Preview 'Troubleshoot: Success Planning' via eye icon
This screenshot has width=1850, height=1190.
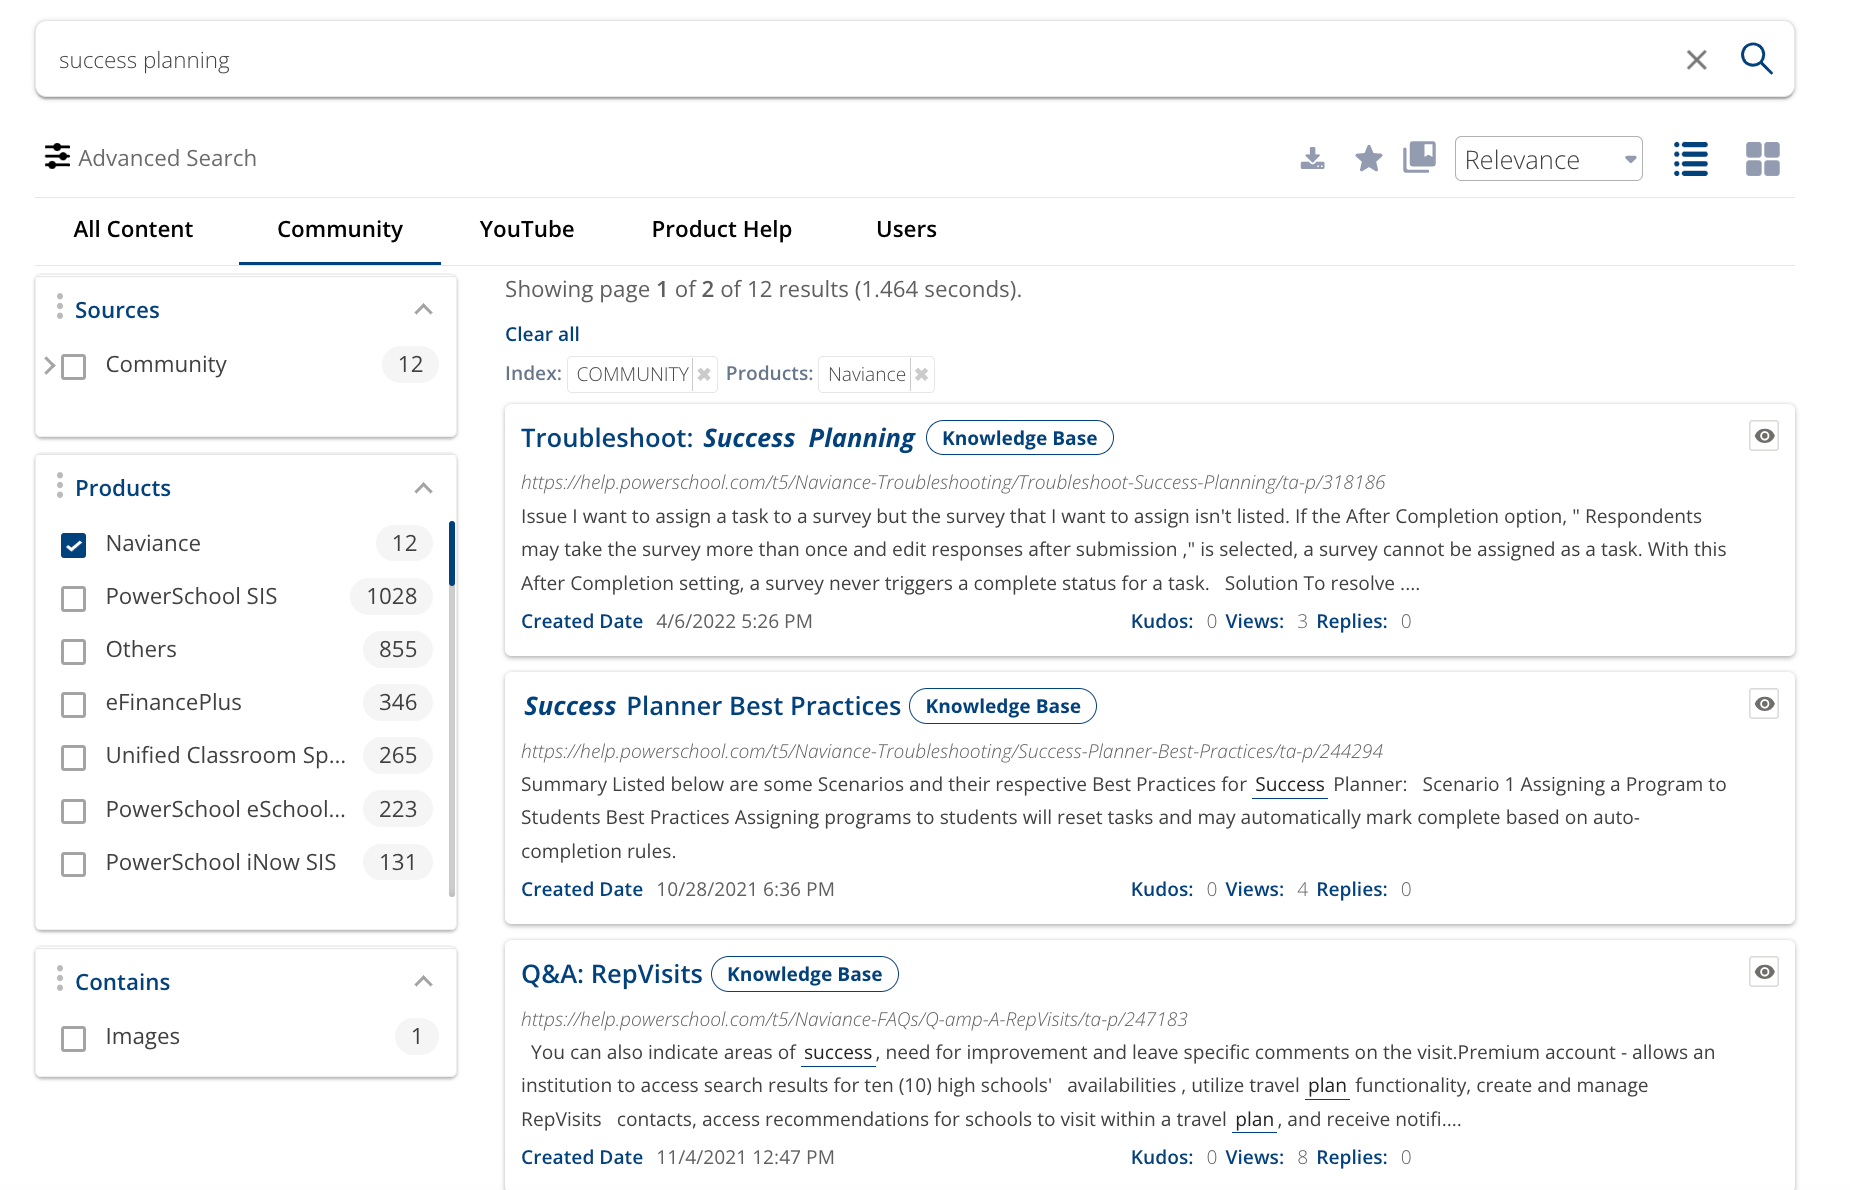[1764, 436]
